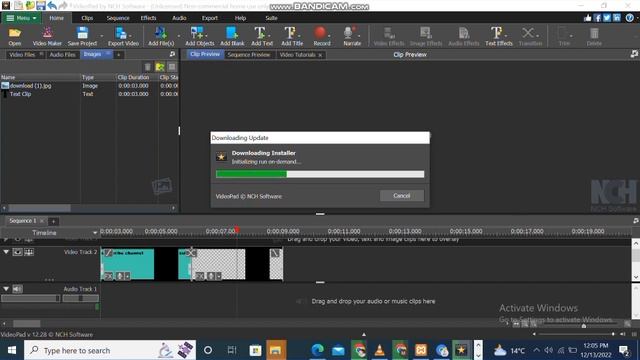Adjust the Audio Track 1 volume slider
Image resolution: width=640 pixels, height=360 pixels.
click(31, 298)
